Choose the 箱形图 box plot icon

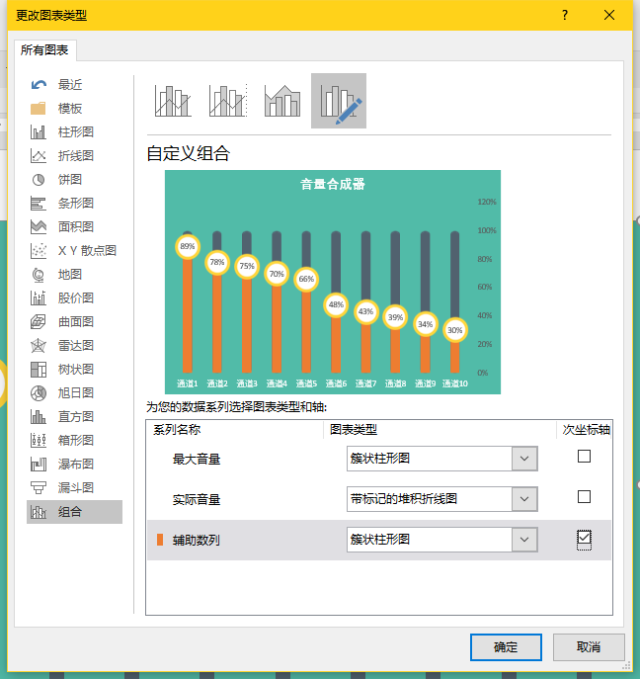(39, 440)
